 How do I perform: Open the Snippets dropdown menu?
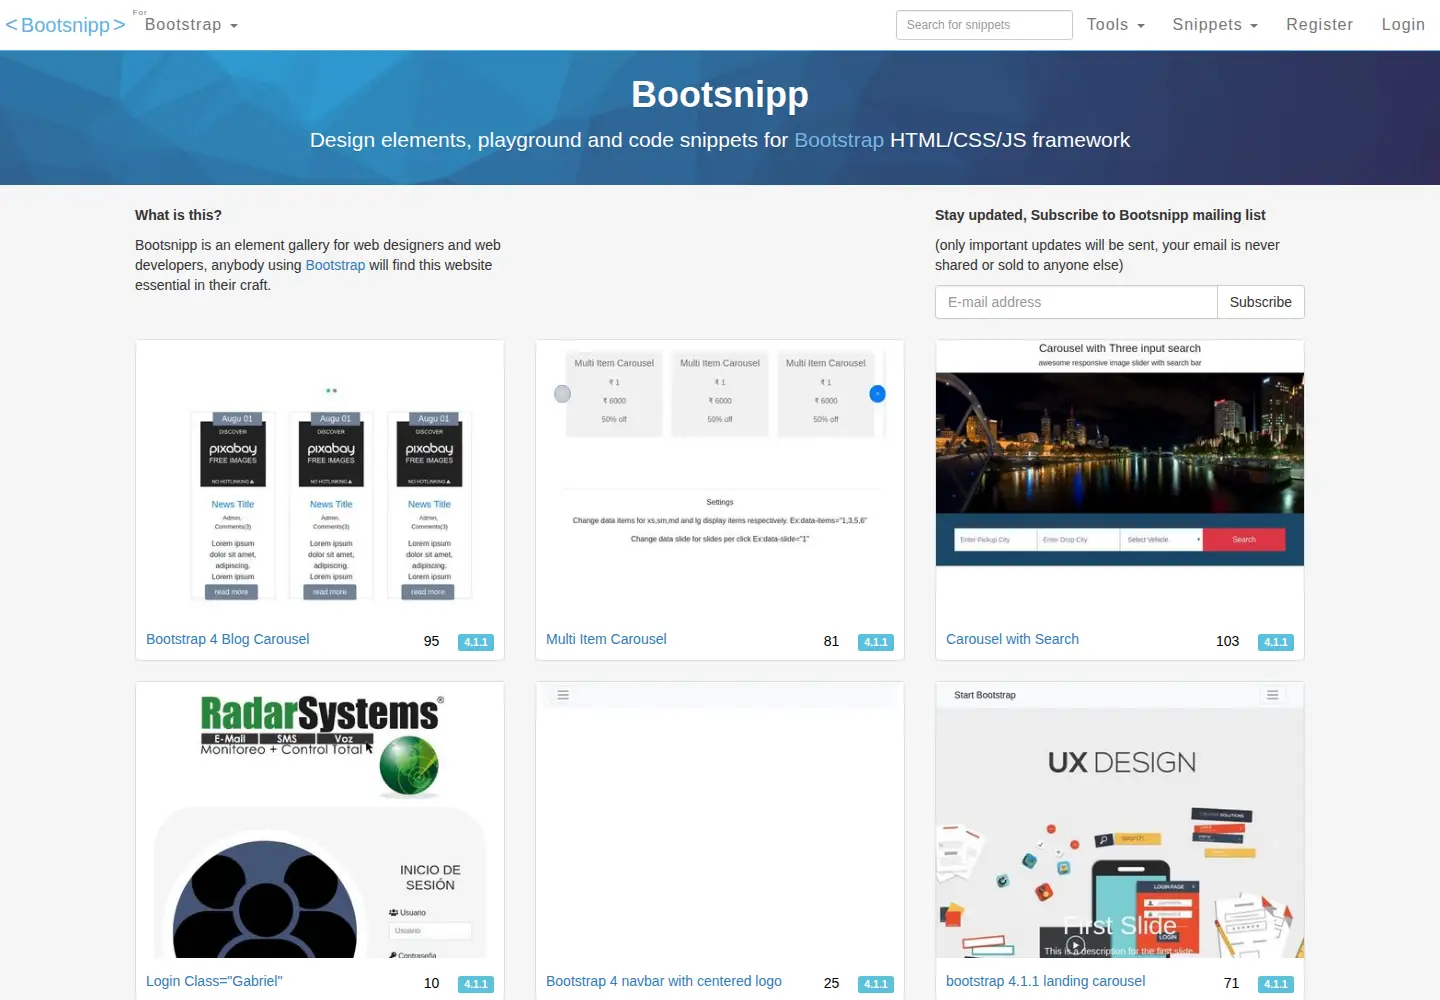[1215, 25]
